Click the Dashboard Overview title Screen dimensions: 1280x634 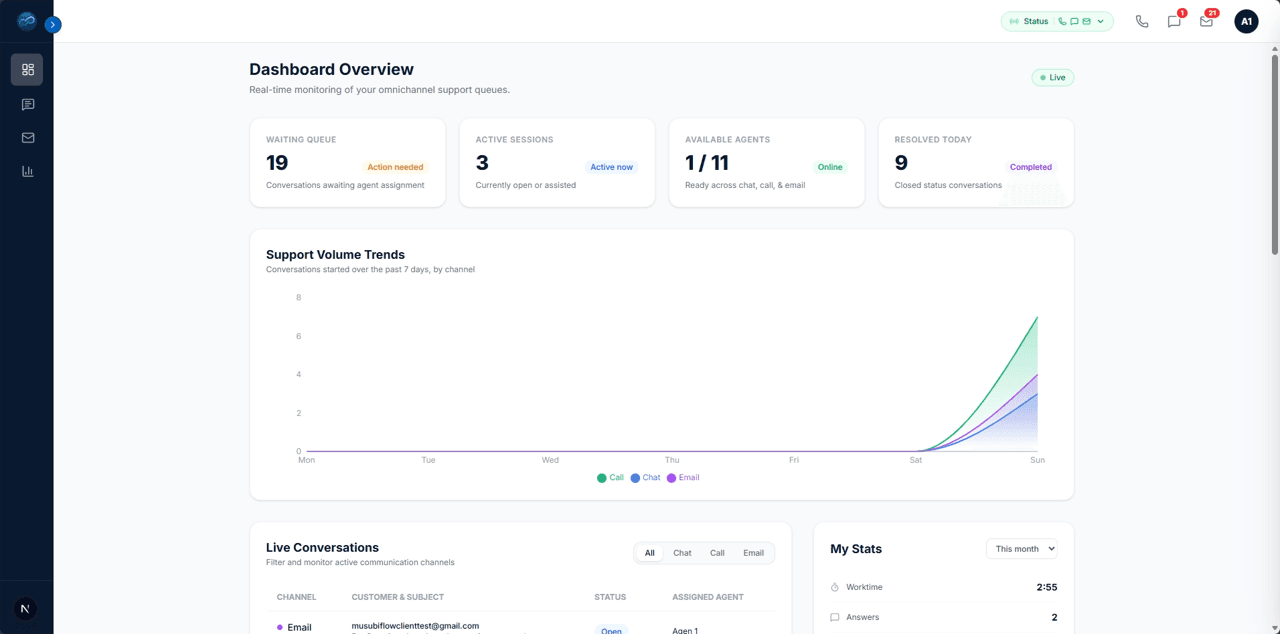(x=331, y=69)
